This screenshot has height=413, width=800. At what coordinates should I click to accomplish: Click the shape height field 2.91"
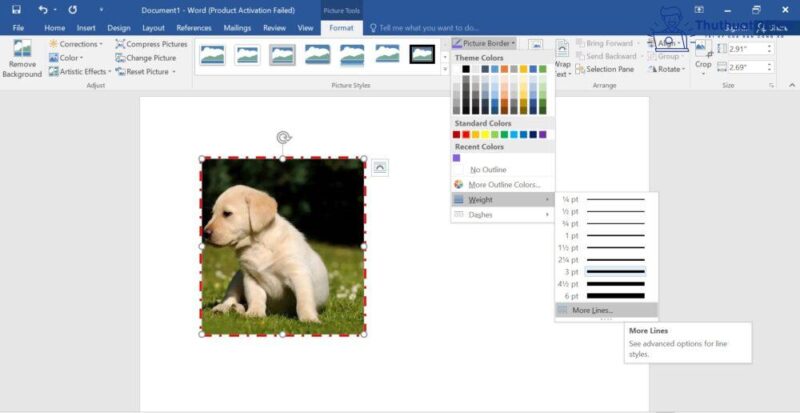point(748,49)
